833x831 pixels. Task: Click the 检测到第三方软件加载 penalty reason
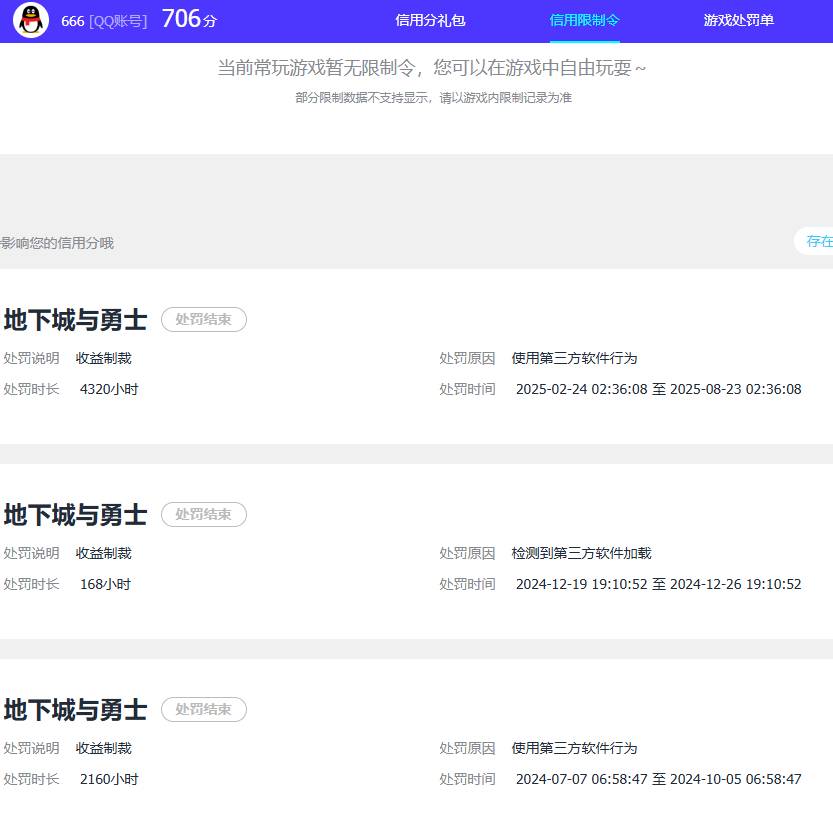[x=581, y=554]
